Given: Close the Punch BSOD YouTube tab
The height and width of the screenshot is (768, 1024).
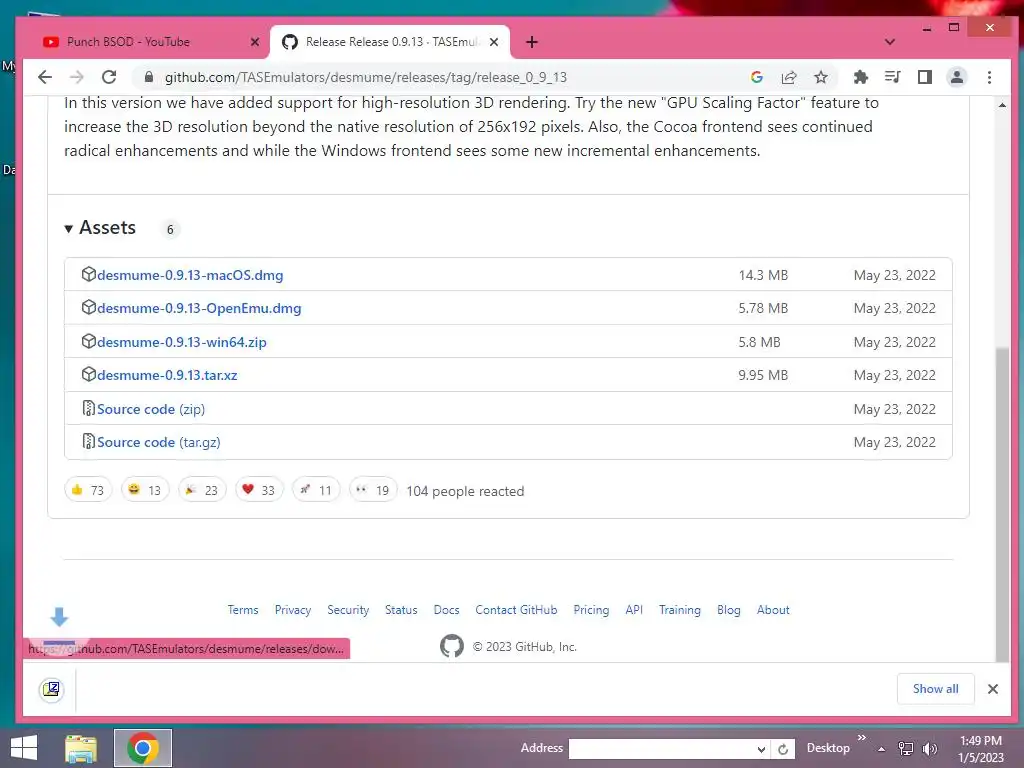Looking at the screenshot, I should tap(255, 42).
